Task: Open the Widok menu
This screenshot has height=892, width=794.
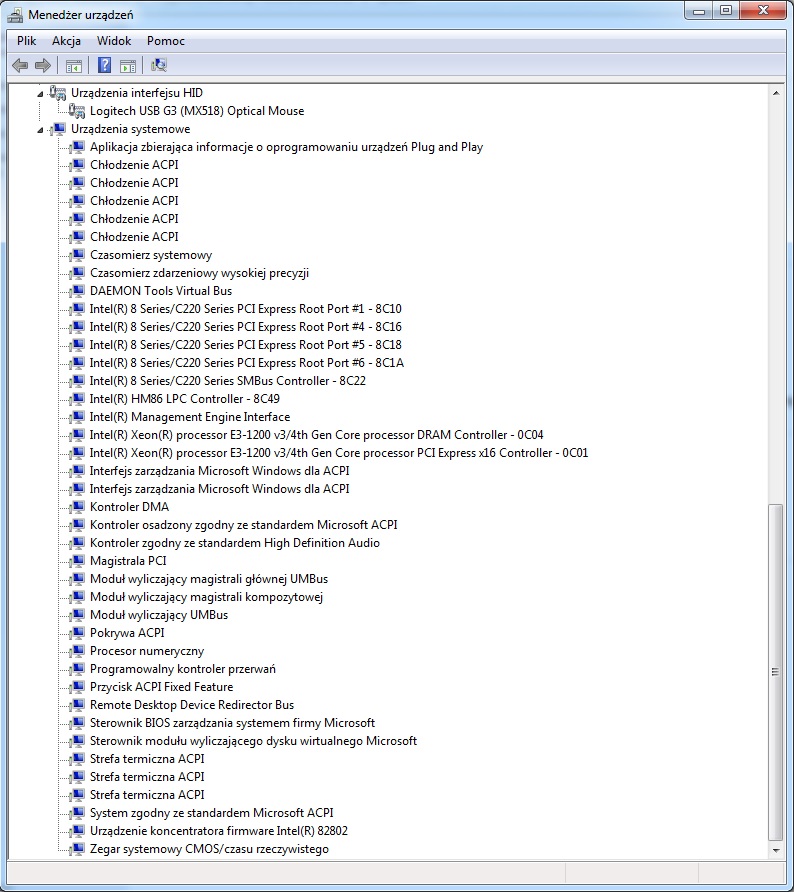Action: (x=114, y=41)
